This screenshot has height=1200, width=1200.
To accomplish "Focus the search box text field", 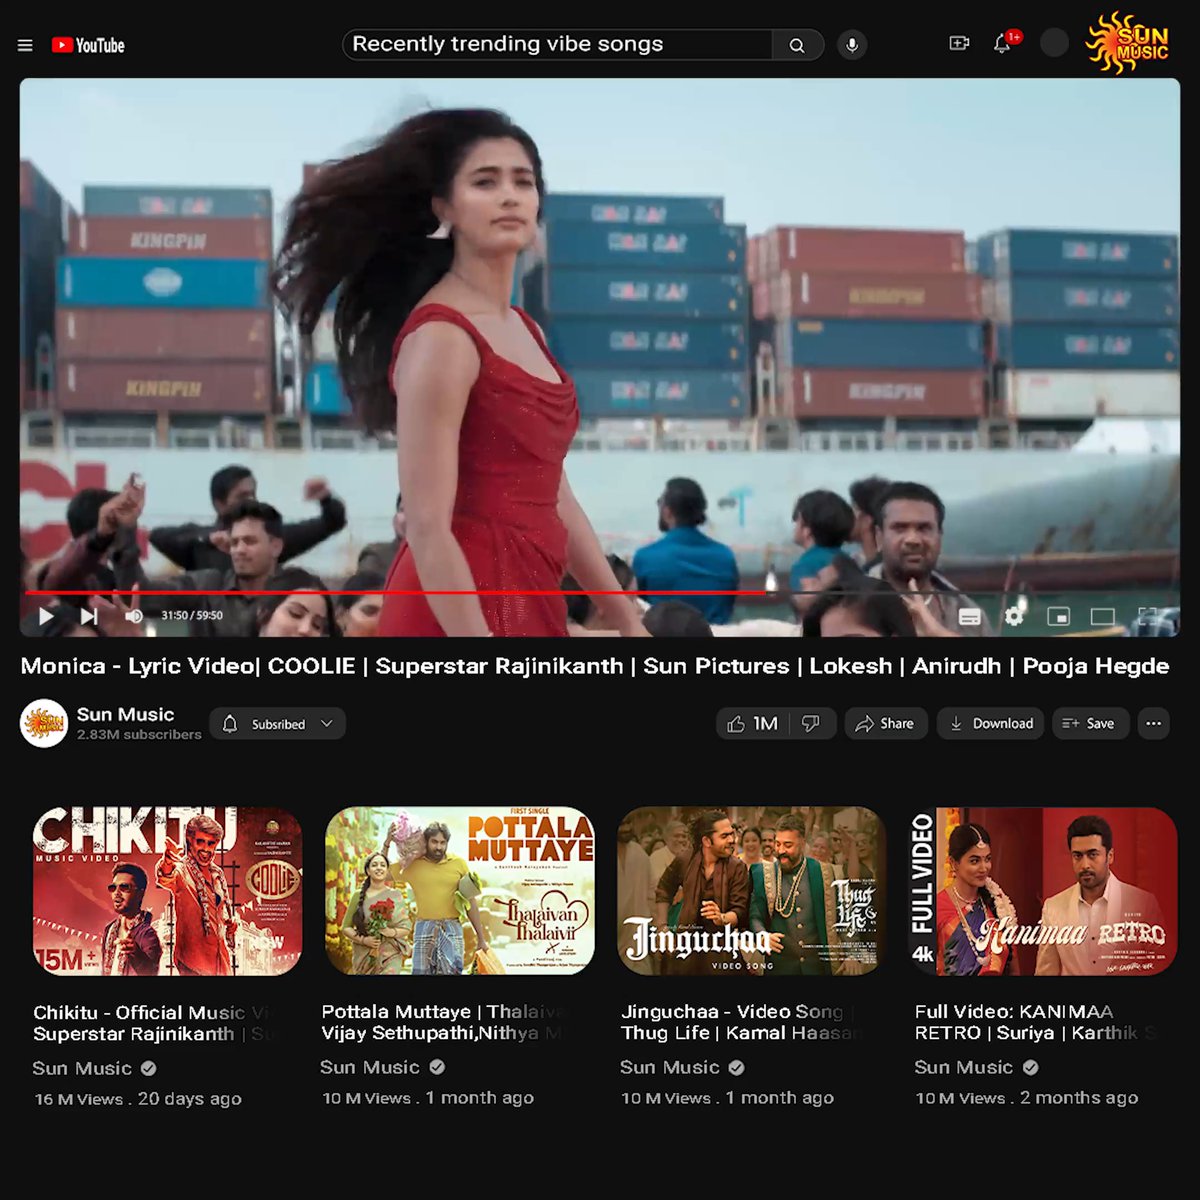I will coord(557,45).
